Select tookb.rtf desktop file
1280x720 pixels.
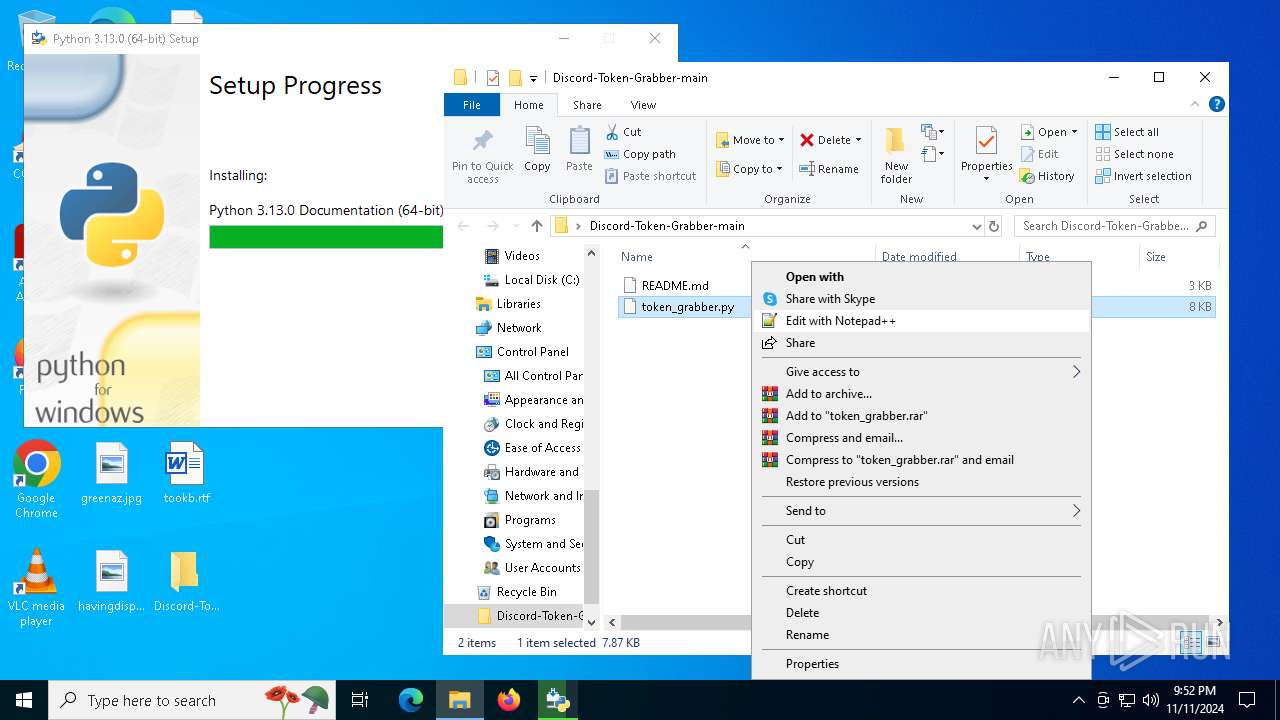(x=186, y=474)
